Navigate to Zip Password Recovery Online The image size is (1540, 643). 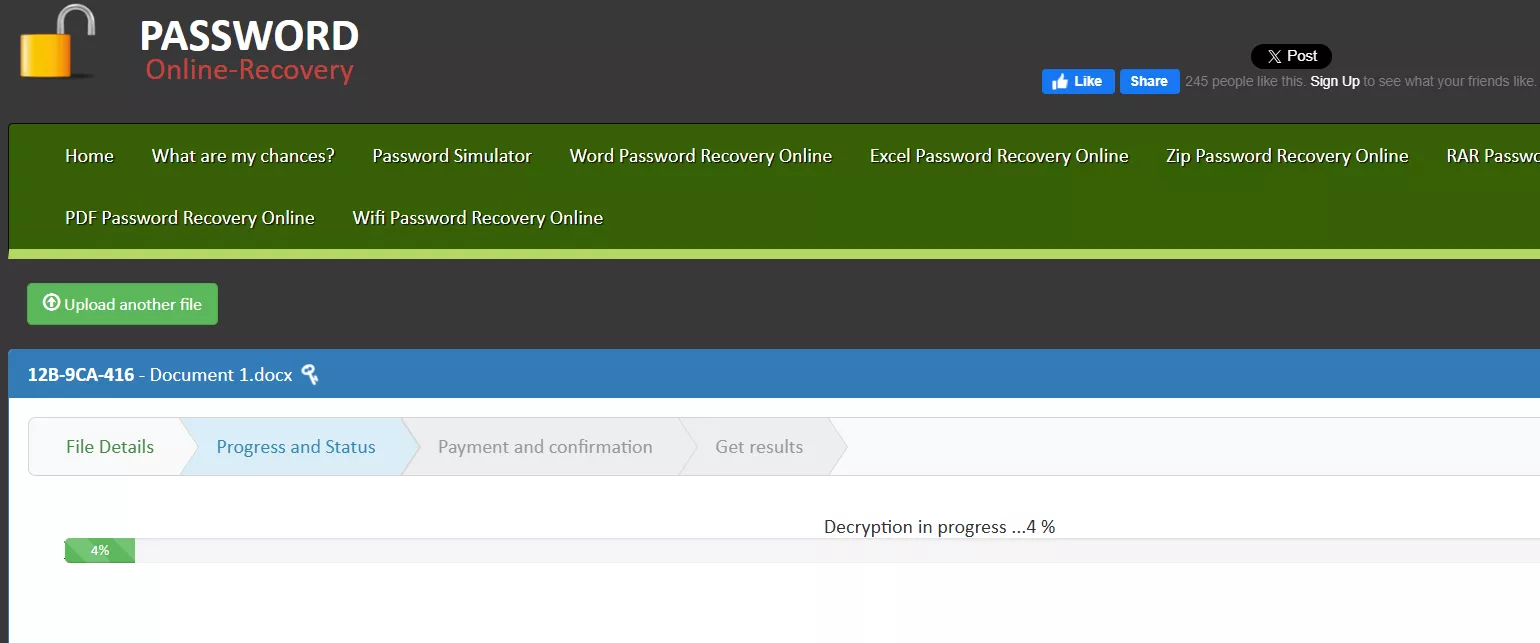[1286, 156]
